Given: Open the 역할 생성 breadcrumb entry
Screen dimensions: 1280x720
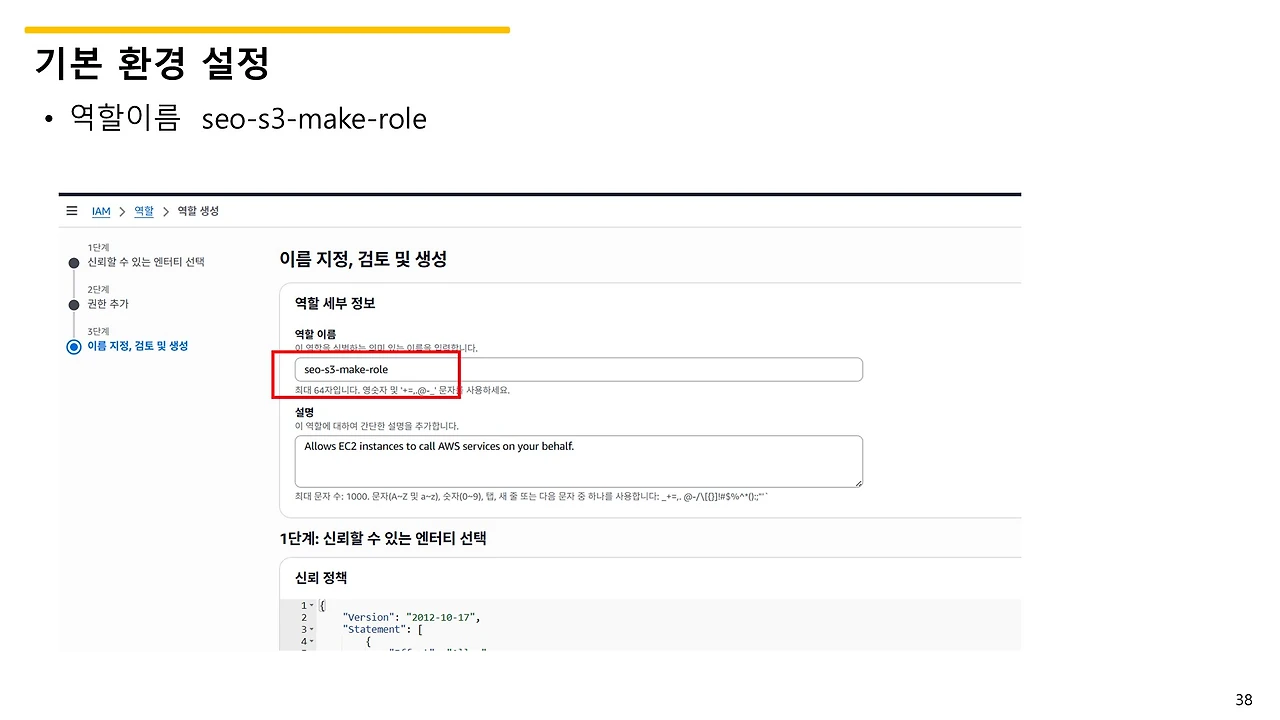Looking at the screenshot, I should coord(196,211).
